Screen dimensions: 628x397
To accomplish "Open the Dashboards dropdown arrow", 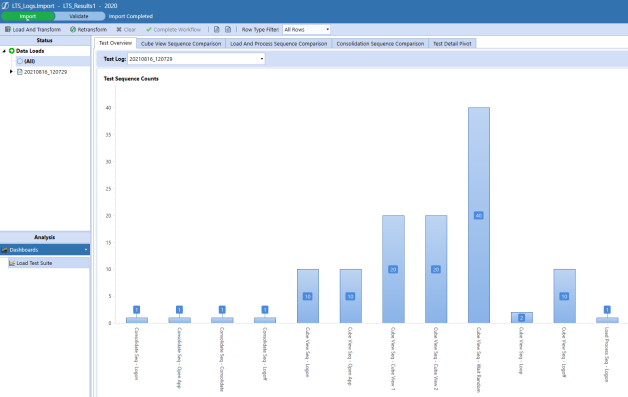I will 86,250.
